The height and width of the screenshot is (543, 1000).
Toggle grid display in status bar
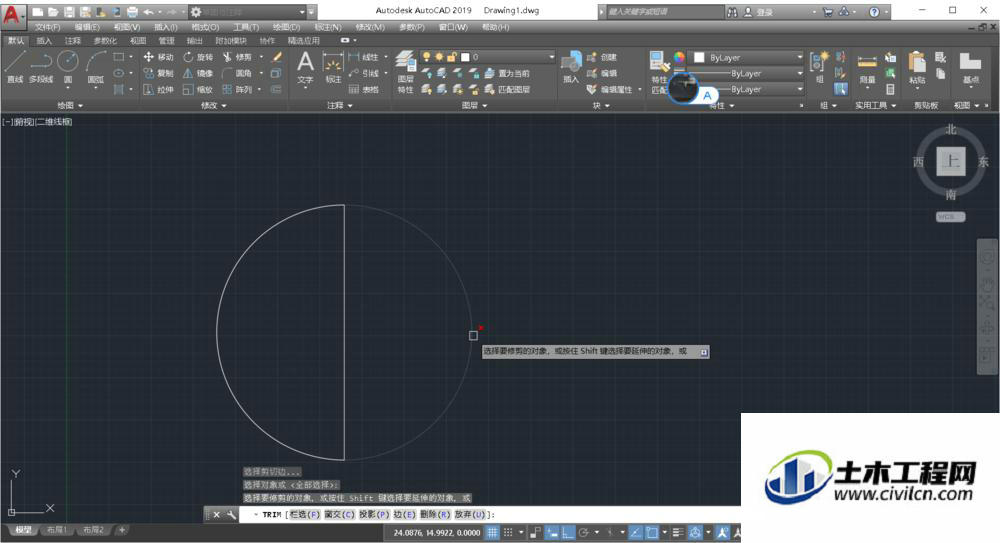492,532
